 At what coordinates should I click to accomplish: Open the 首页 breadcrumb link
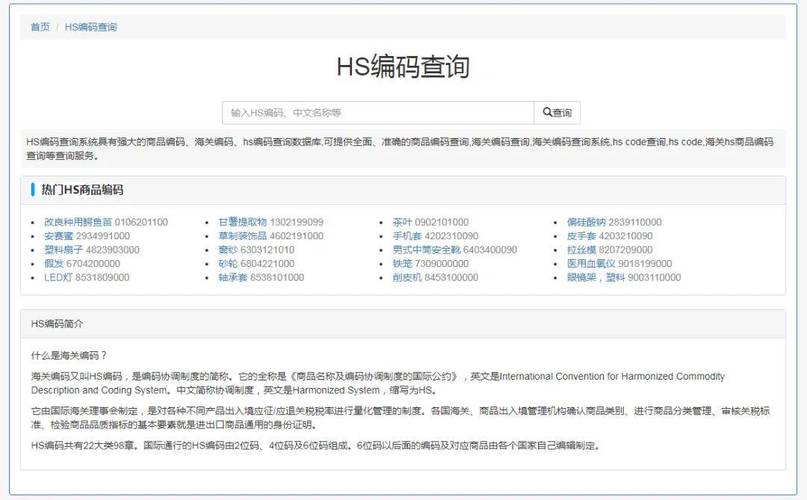(40, 27)
